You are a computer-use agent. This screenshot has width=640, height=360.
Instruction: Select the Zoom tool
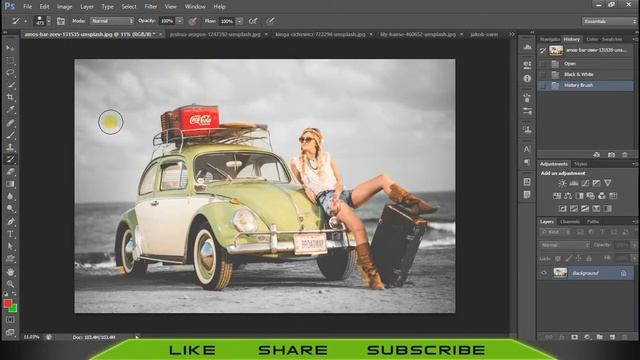point(10,284)
